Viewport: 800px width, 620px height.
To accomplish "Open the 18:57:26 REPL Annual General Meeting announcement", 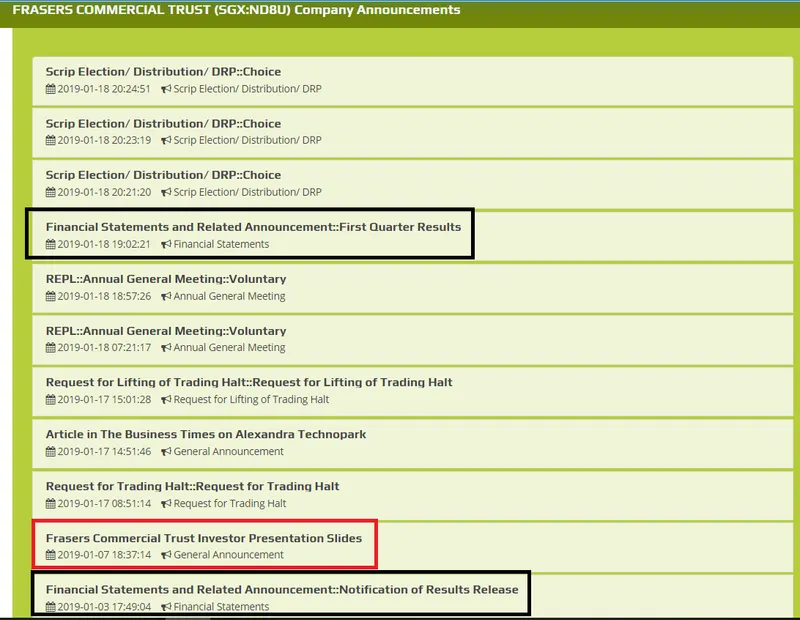I will click(166, 279).
